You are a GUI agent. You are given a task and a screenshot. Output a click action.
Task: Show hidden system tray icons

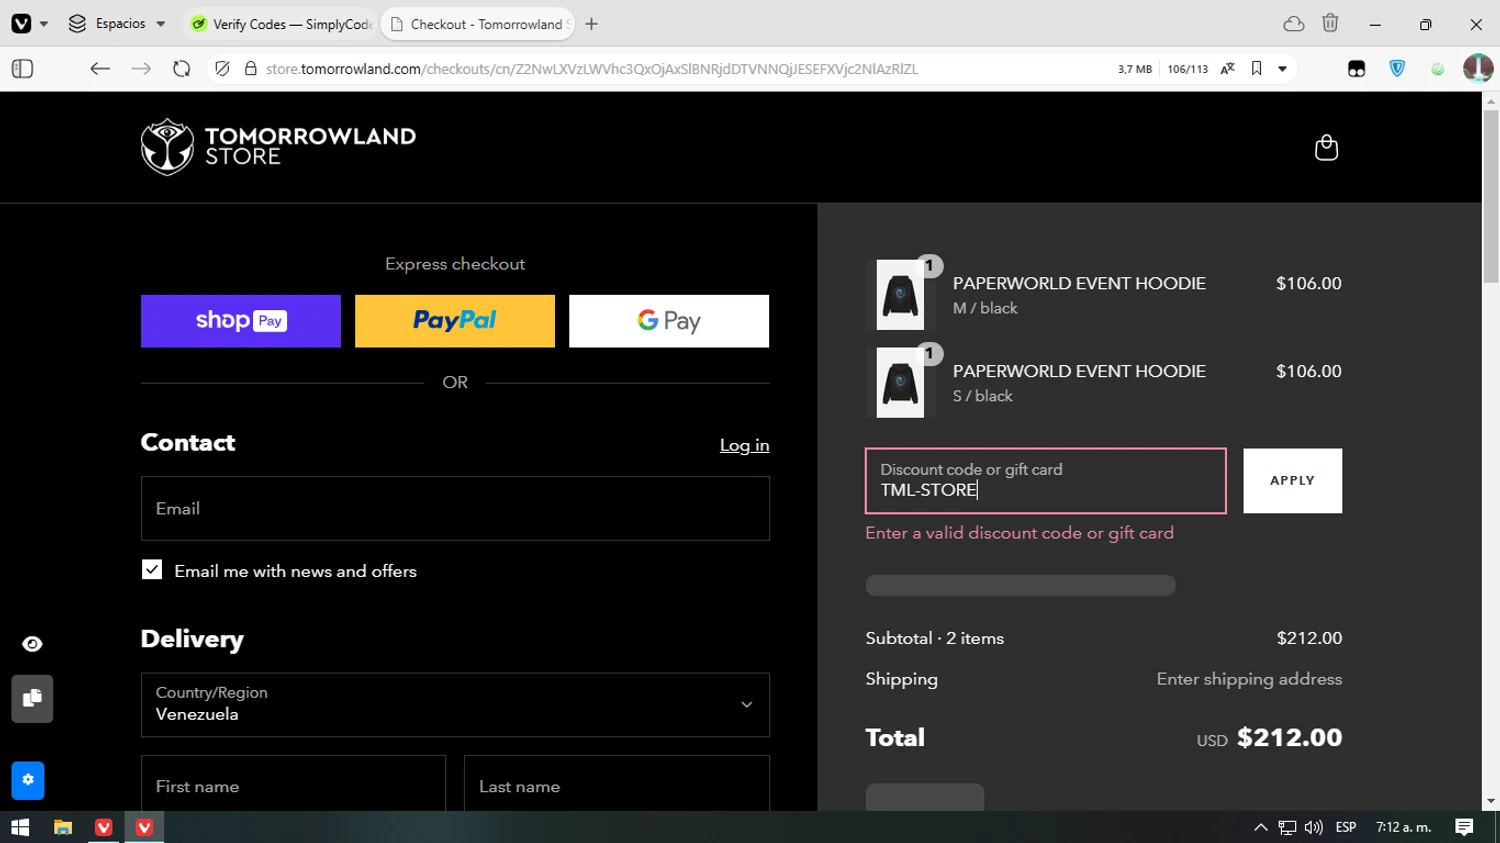[x=1260, y=827]
